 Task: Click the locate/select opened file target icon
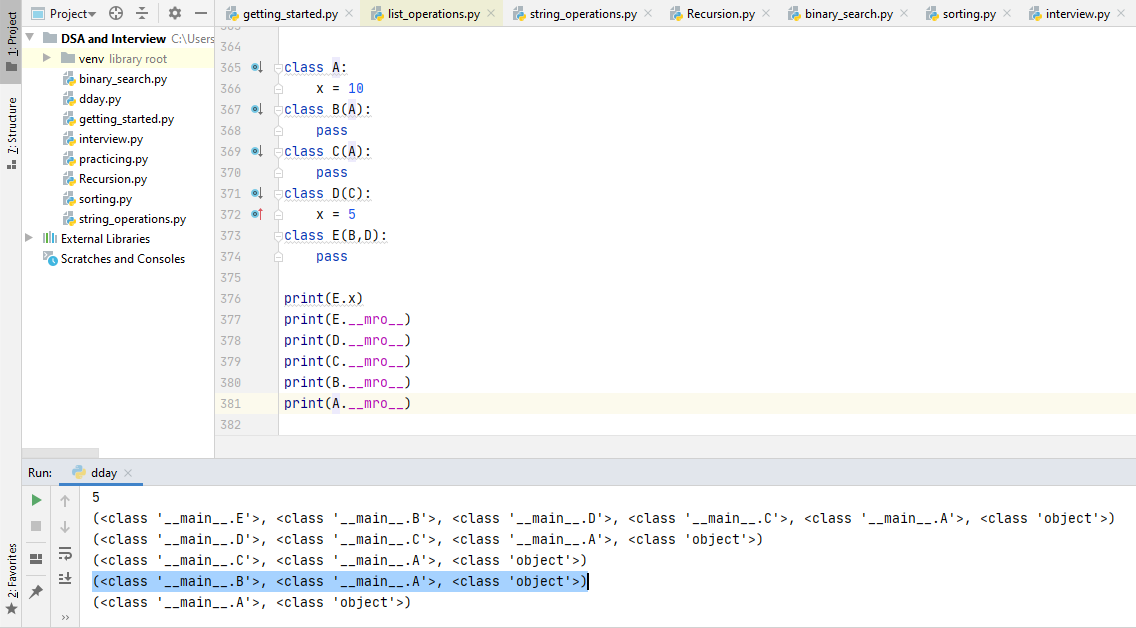coord(116,13)
